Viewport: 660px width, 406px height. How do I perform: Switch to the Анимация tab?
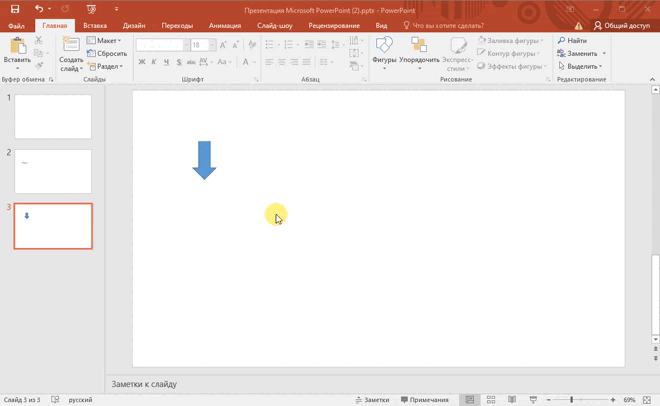[x=225, y=26]
